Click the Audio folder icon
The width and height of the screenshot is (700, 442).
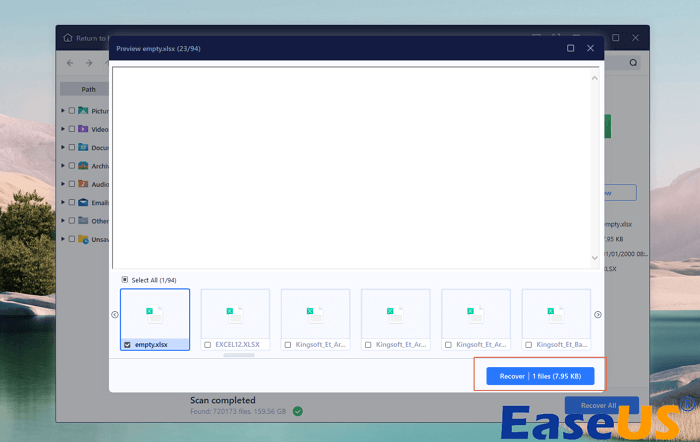pos(83,183)
